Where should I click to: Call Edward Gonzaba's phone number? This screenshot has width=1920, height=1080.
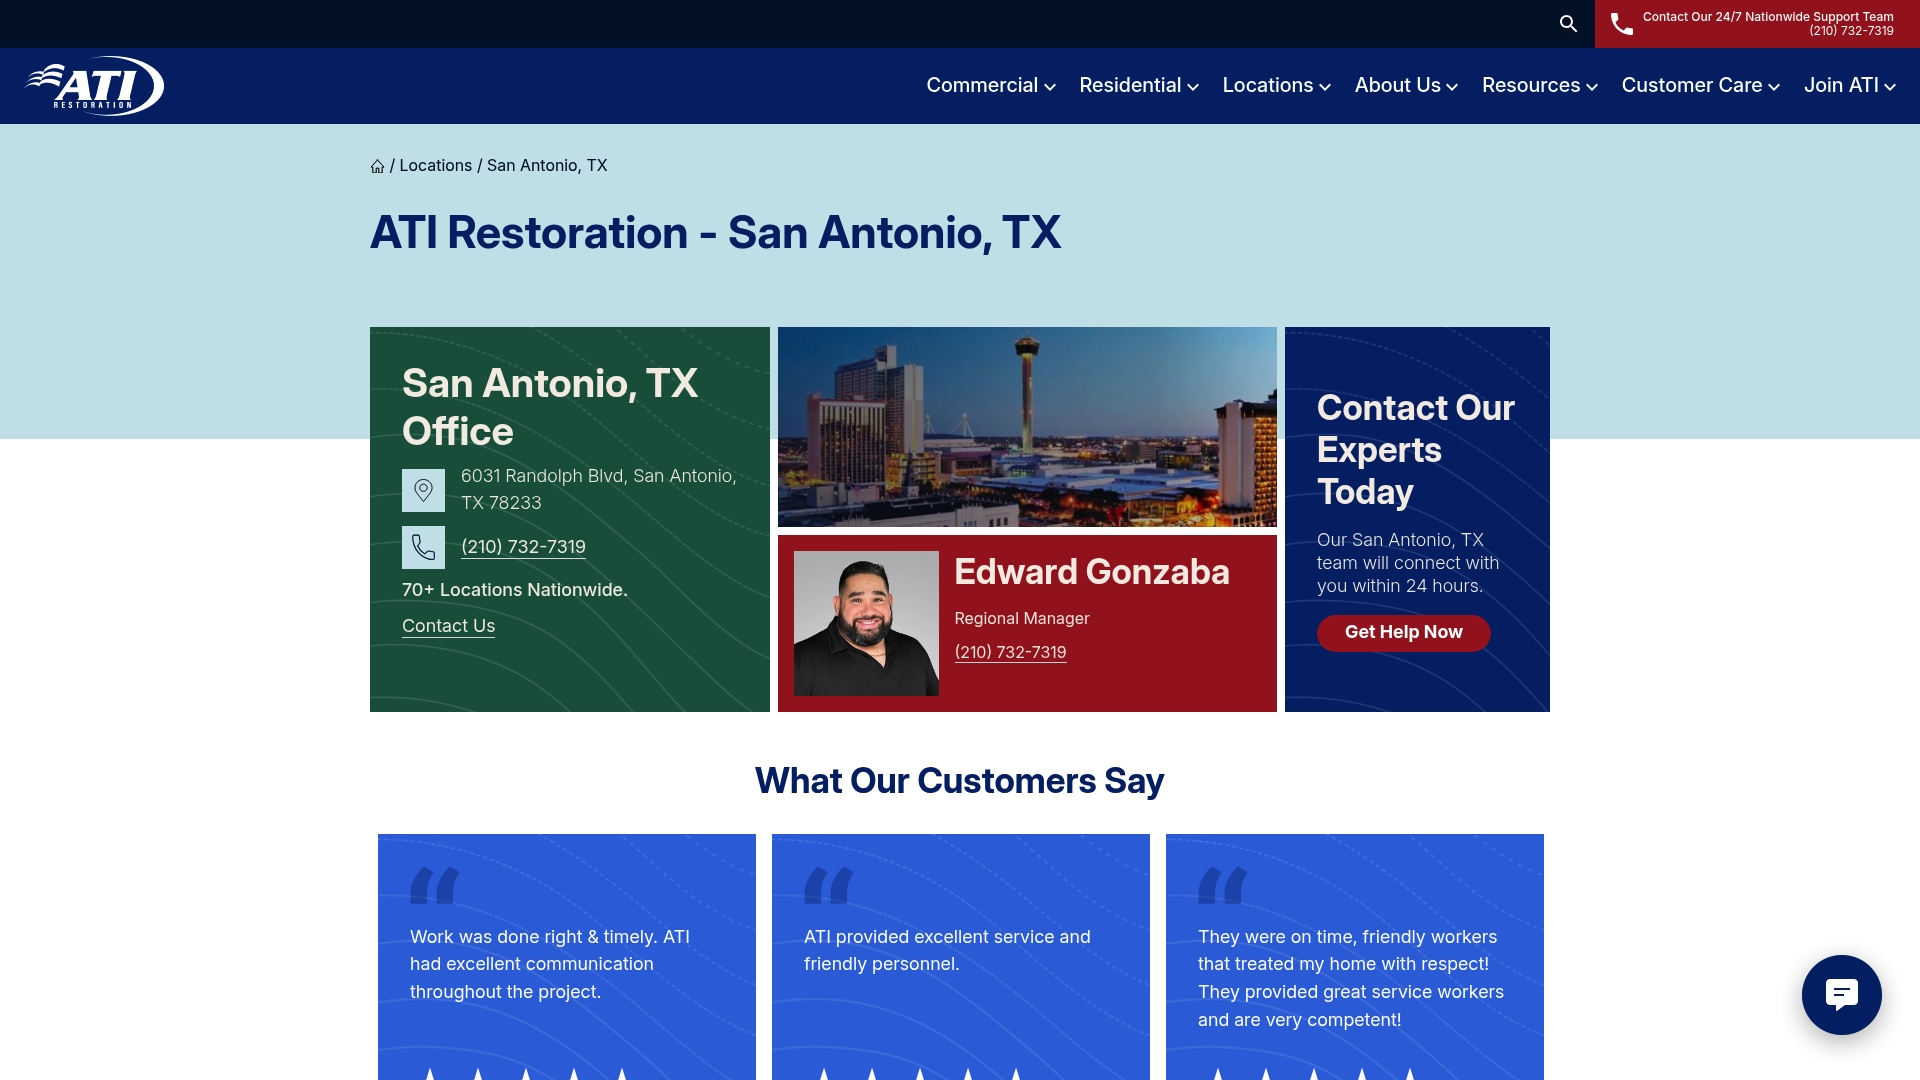[x=1010, y=652]
